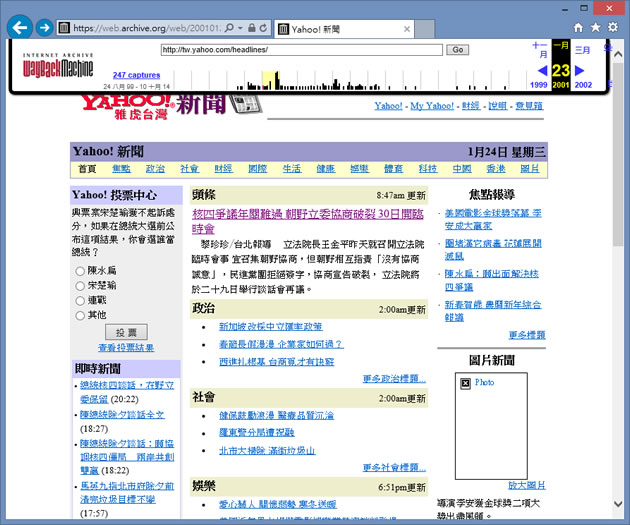Open the address bar search dropdown arrow
This screenshot has width=630, height=525.
(240, 29)
